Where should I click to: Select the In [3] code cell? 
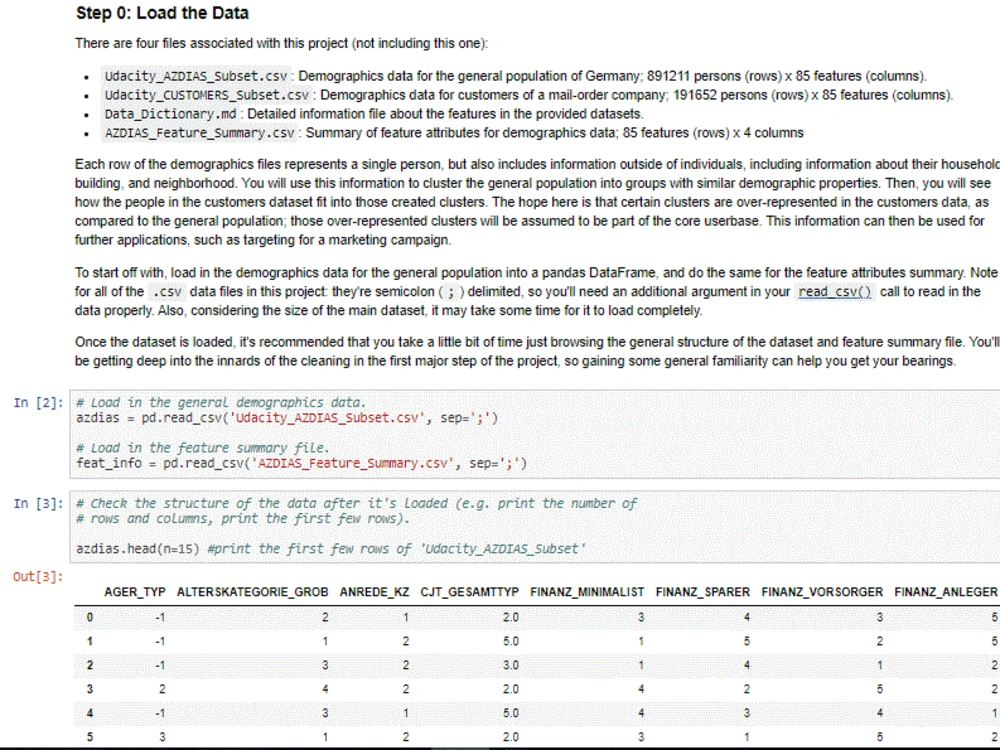click(x=300, y=525)
